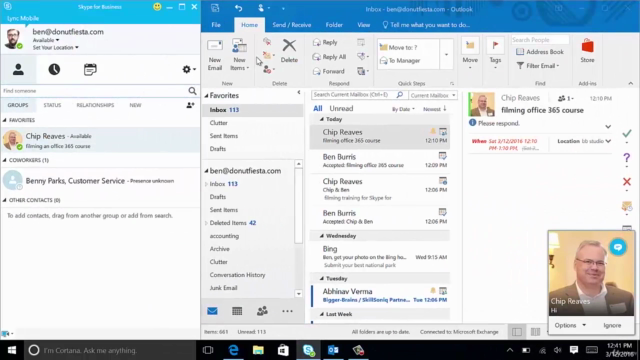Click the chat bubble on Chip Reaves toast
The height and width of the screenshot is (360, 640).
coord(618,247)
